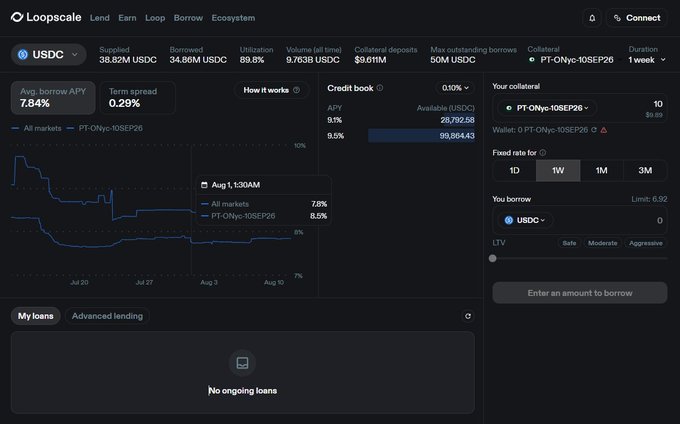Open notifications bell icon
680x424 pixels.
pos(592,18)
